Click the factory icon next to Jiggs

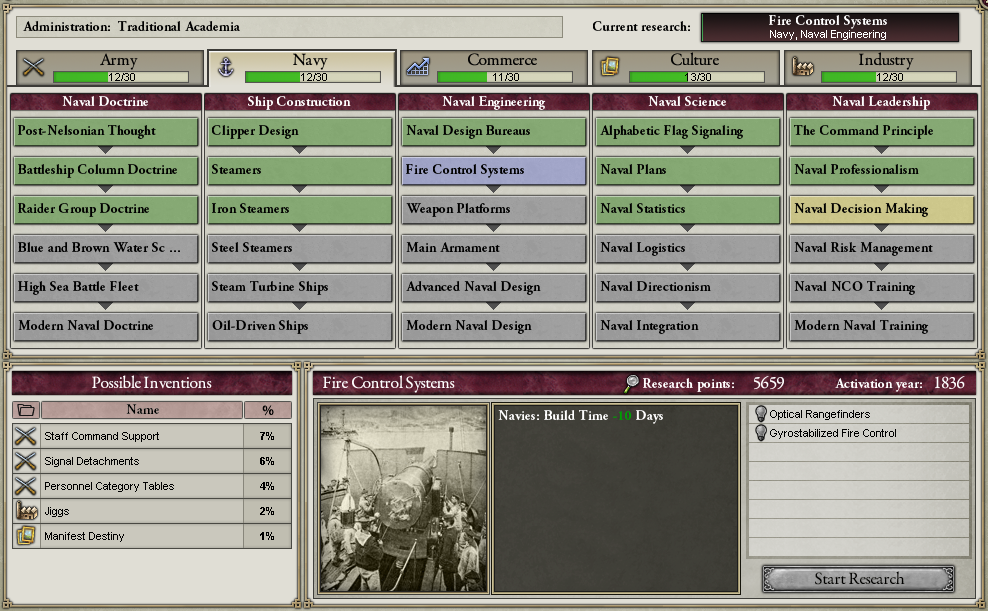click(26, 511)
